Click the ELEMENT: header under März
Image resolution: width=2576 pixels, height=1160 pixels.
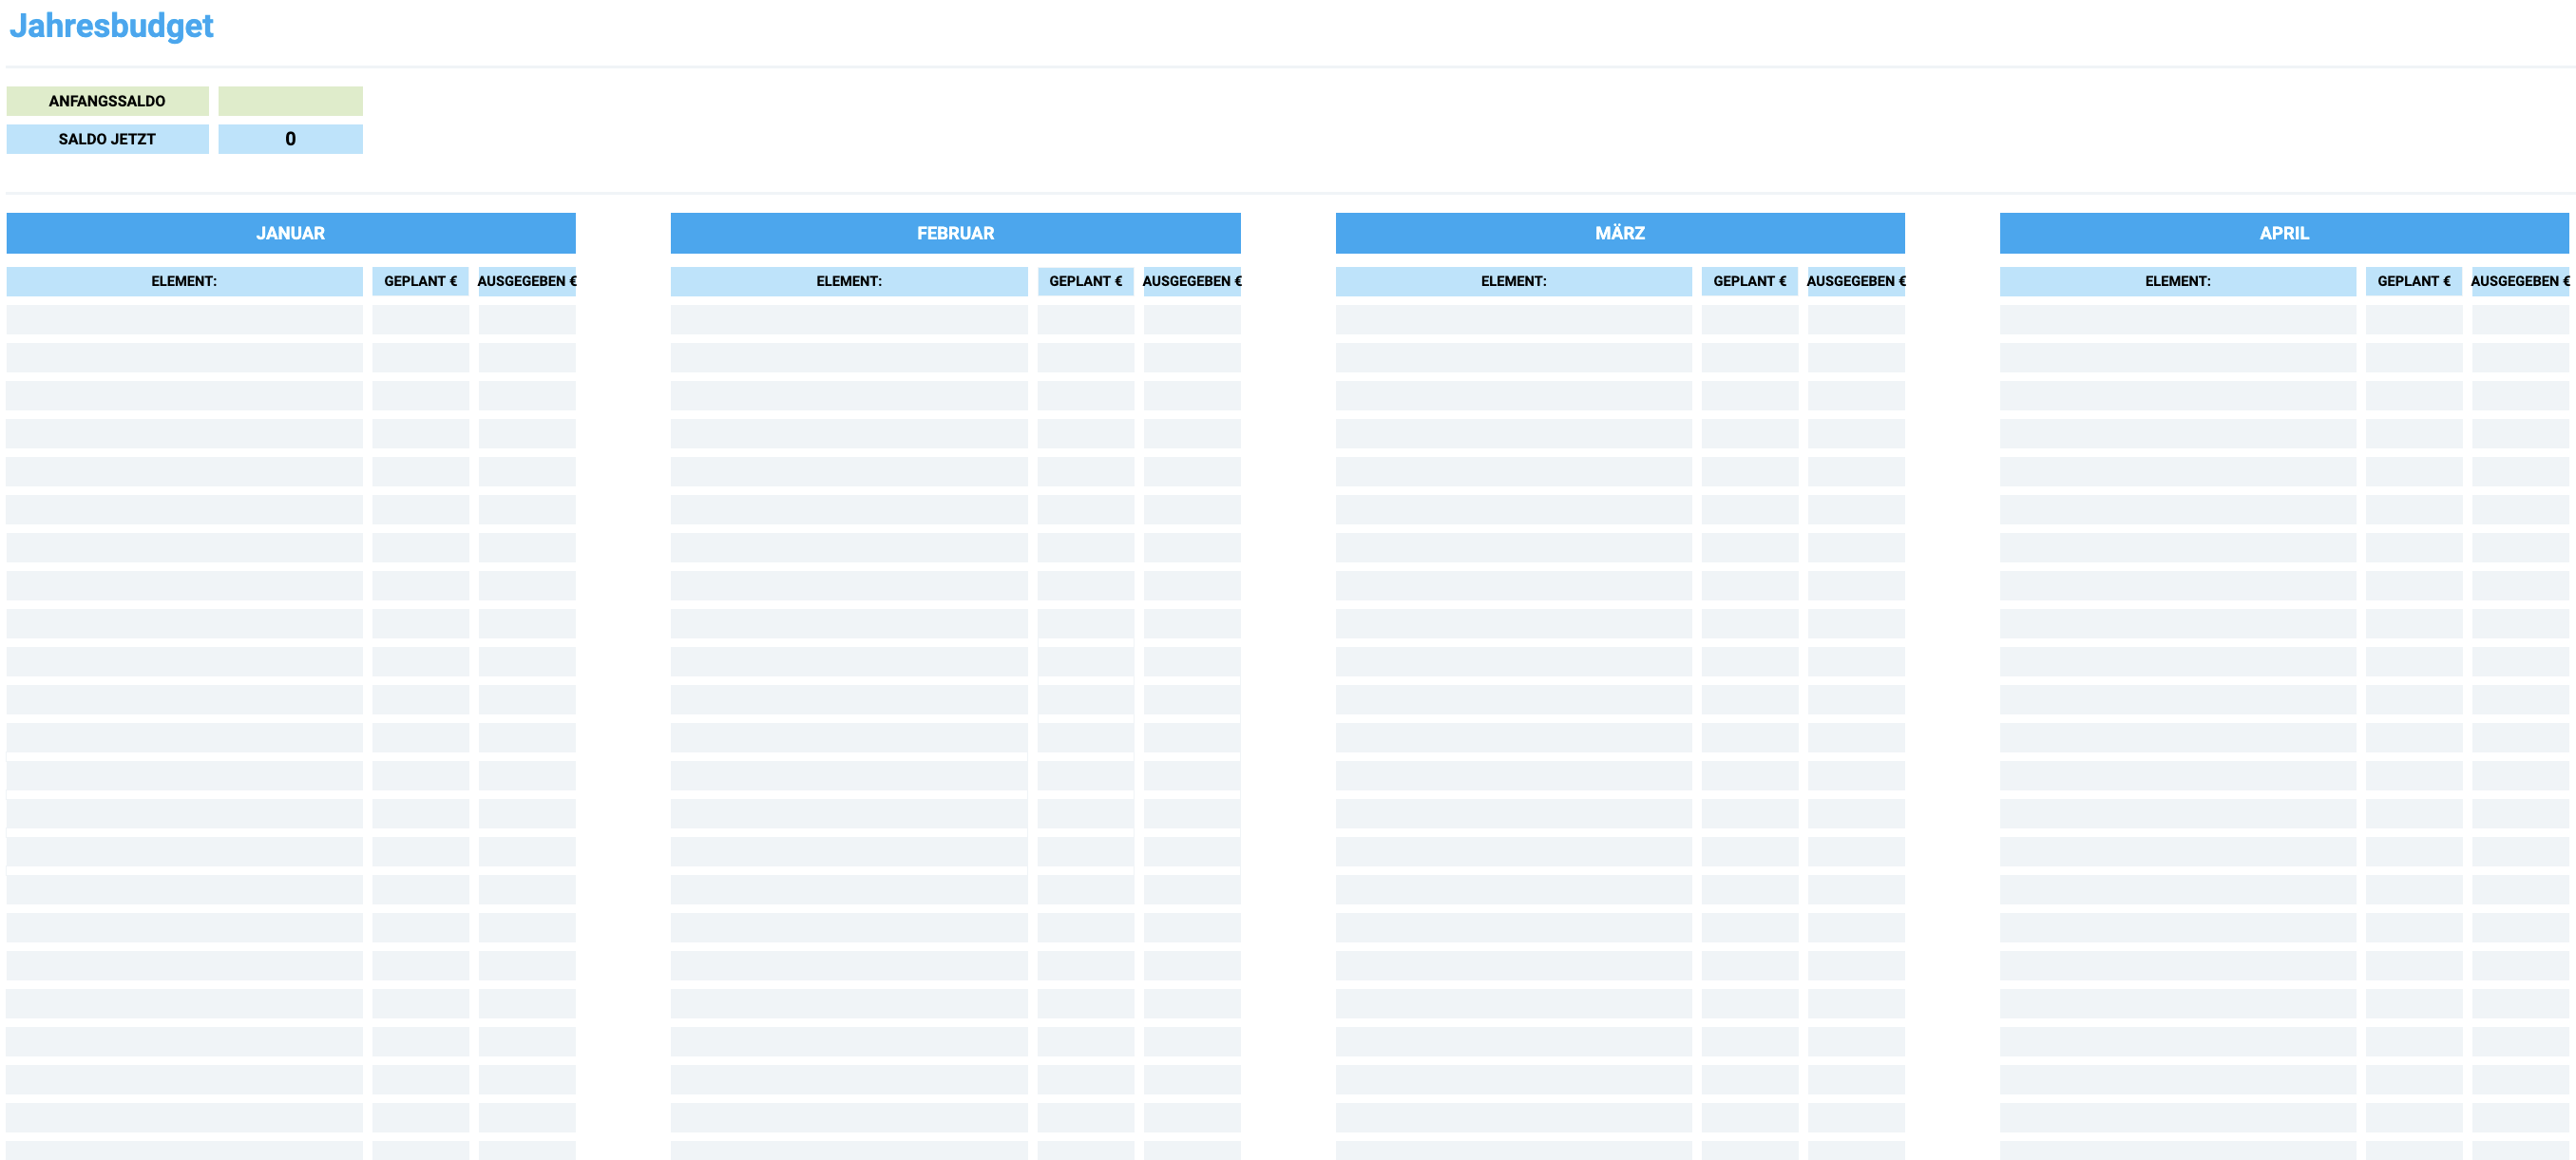coord(1513,281)
